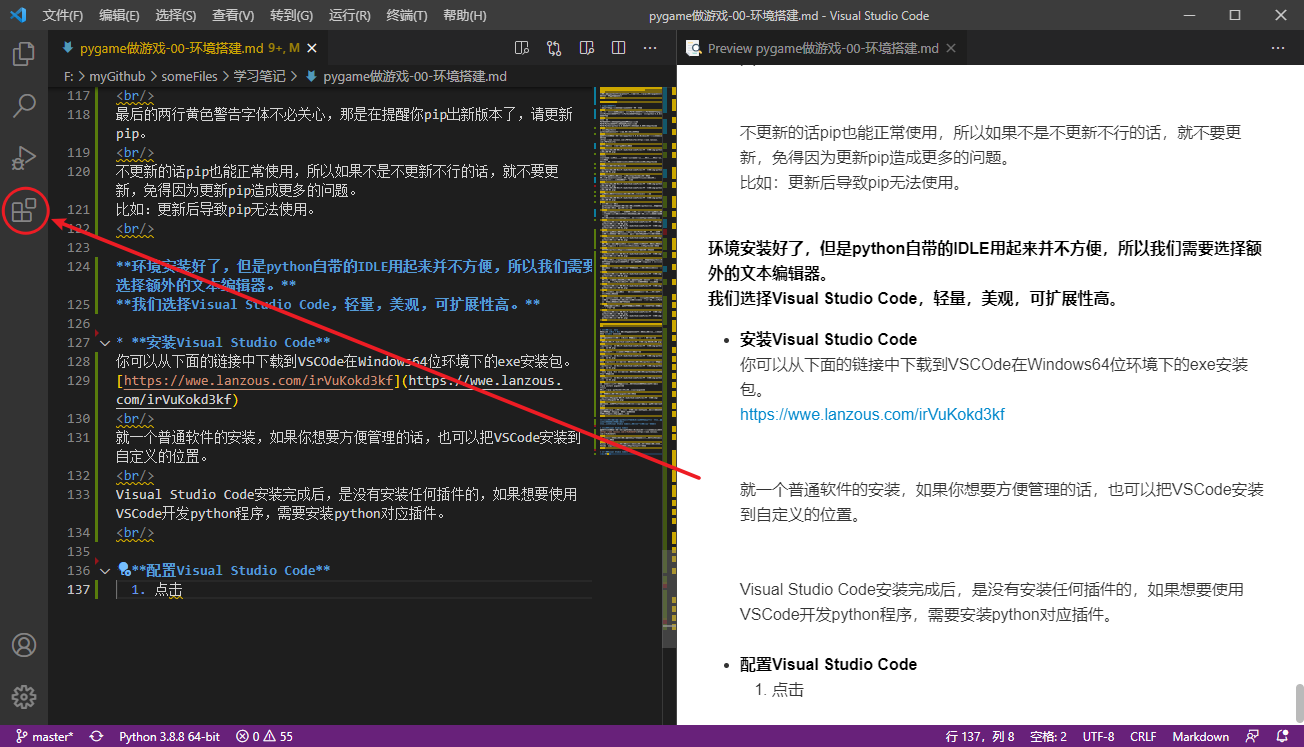Change indentation via 空格: 2
Viewport: 1304px width, 747px height.
(x=1048, y=737)
